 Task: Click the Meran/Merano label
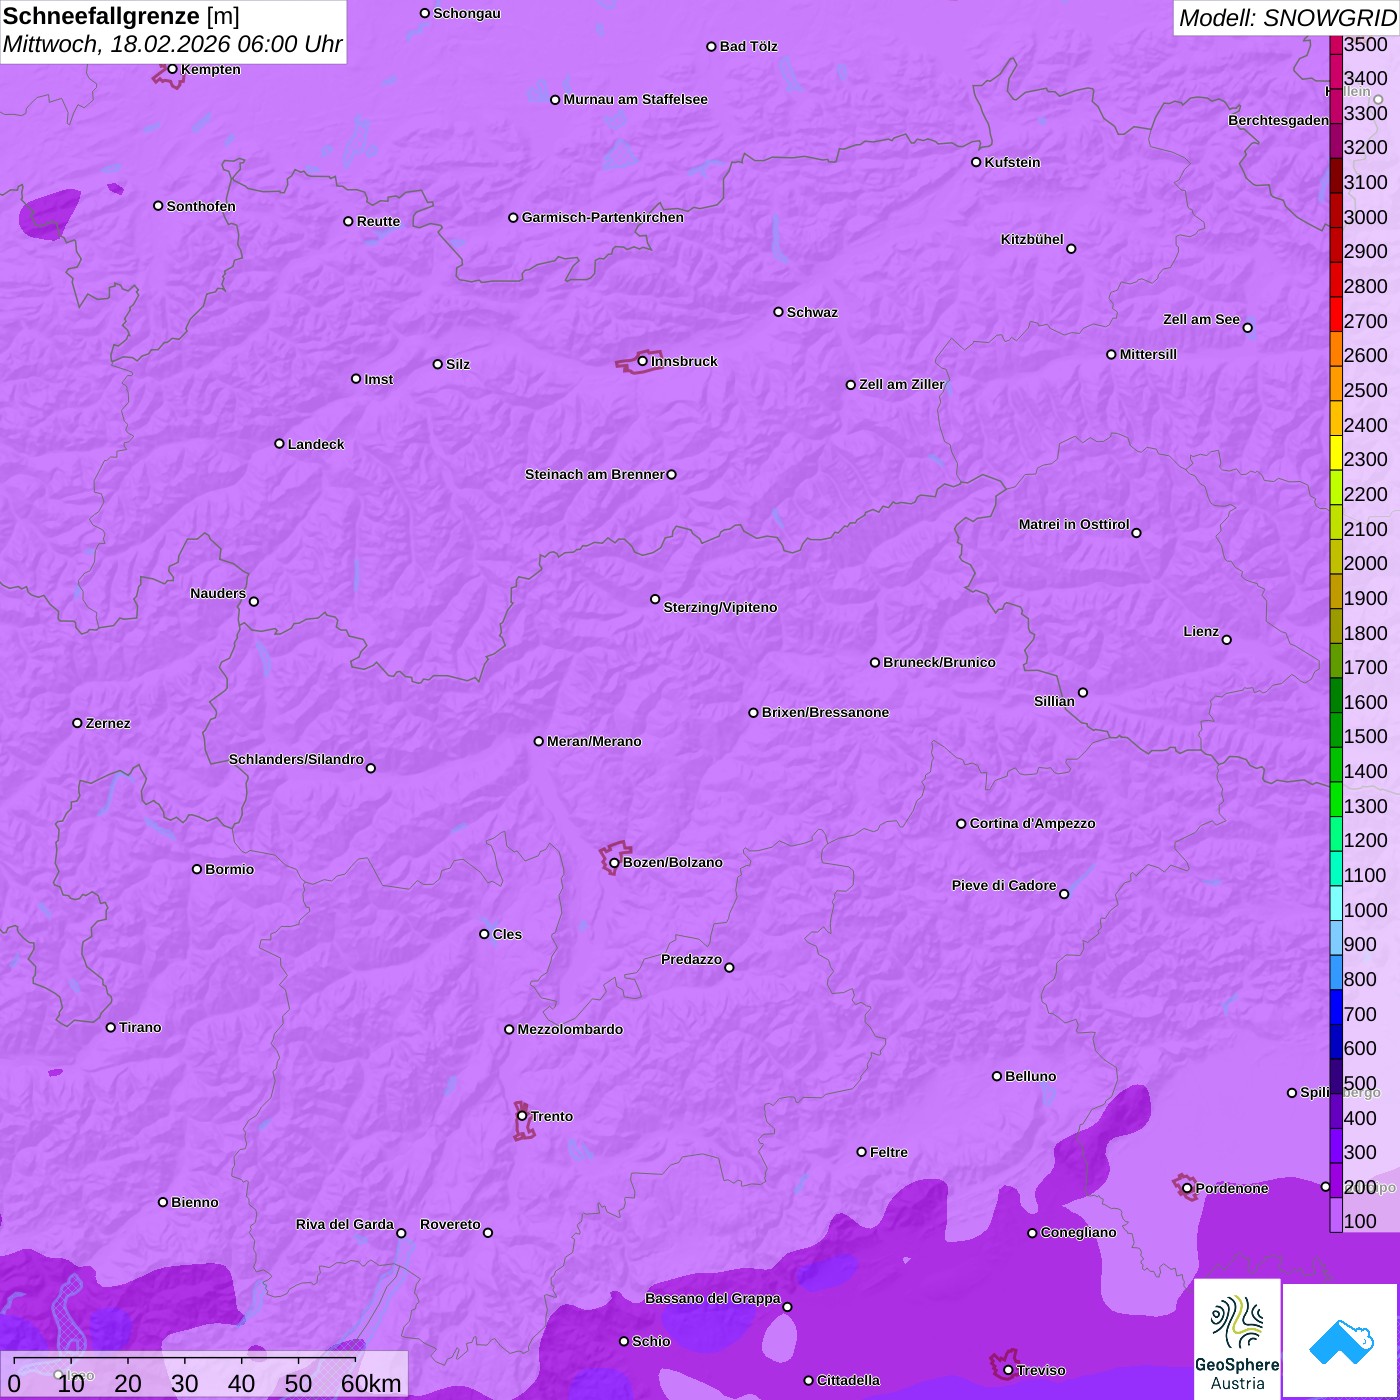(x=594, y=741)
